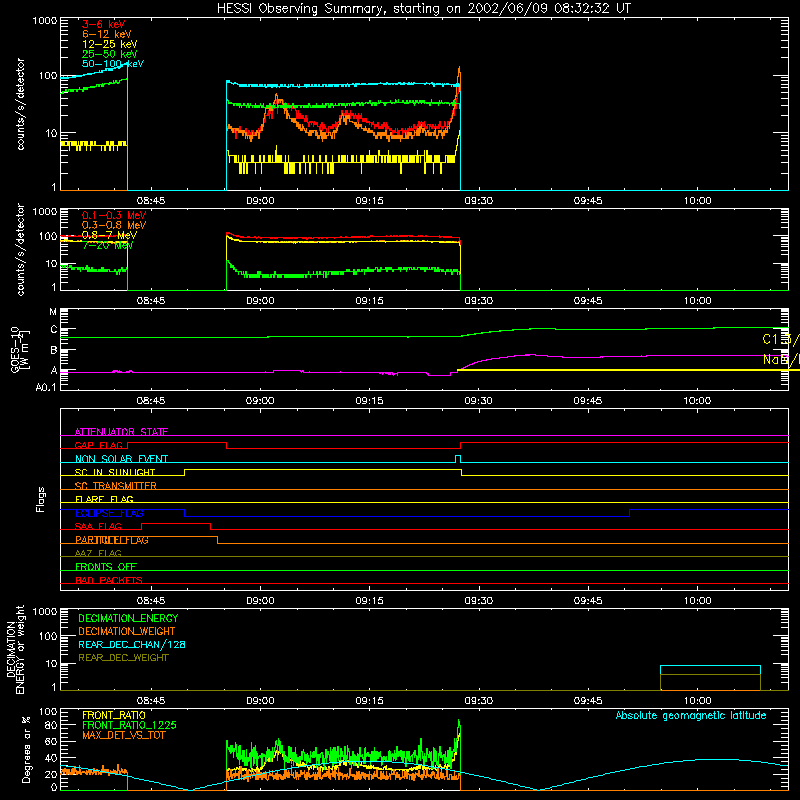Viewport: 800px width, 800px height.
Task: Select the NON_SOLAR_EVENT flag label
Action: 121,459
